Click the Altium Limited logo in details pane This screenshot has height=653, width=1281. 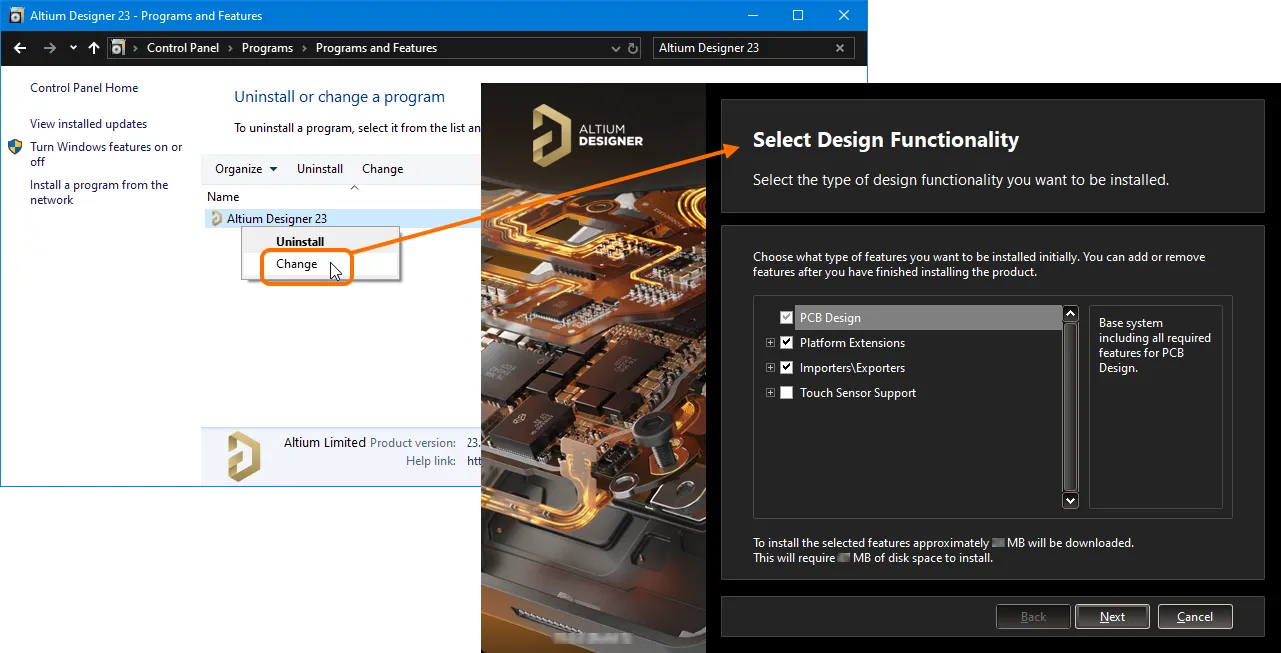pyautogui.click(x=244, y=456)
